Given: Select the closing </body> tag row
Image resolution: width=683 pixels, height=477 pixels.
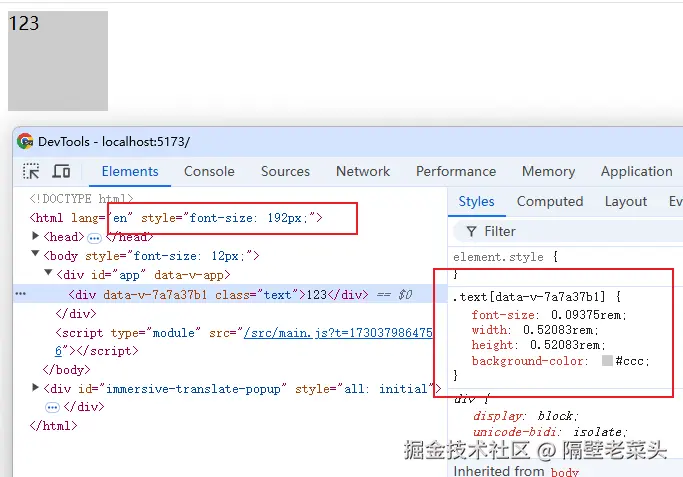Looking at the screenshot, I should 66,370.
